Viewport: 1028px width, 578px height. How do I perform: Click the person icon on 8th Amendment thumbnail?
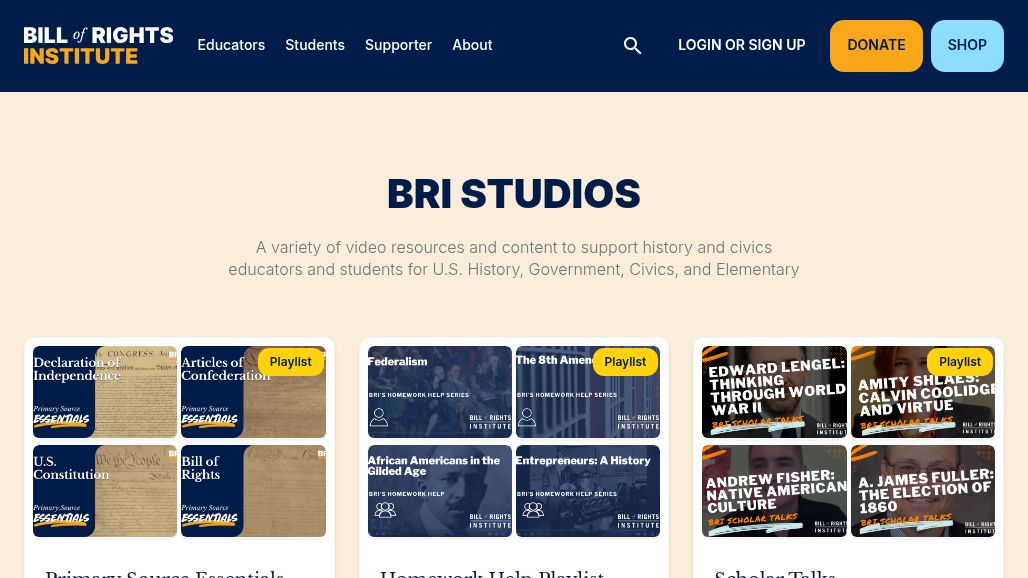[x=527, y=417]
